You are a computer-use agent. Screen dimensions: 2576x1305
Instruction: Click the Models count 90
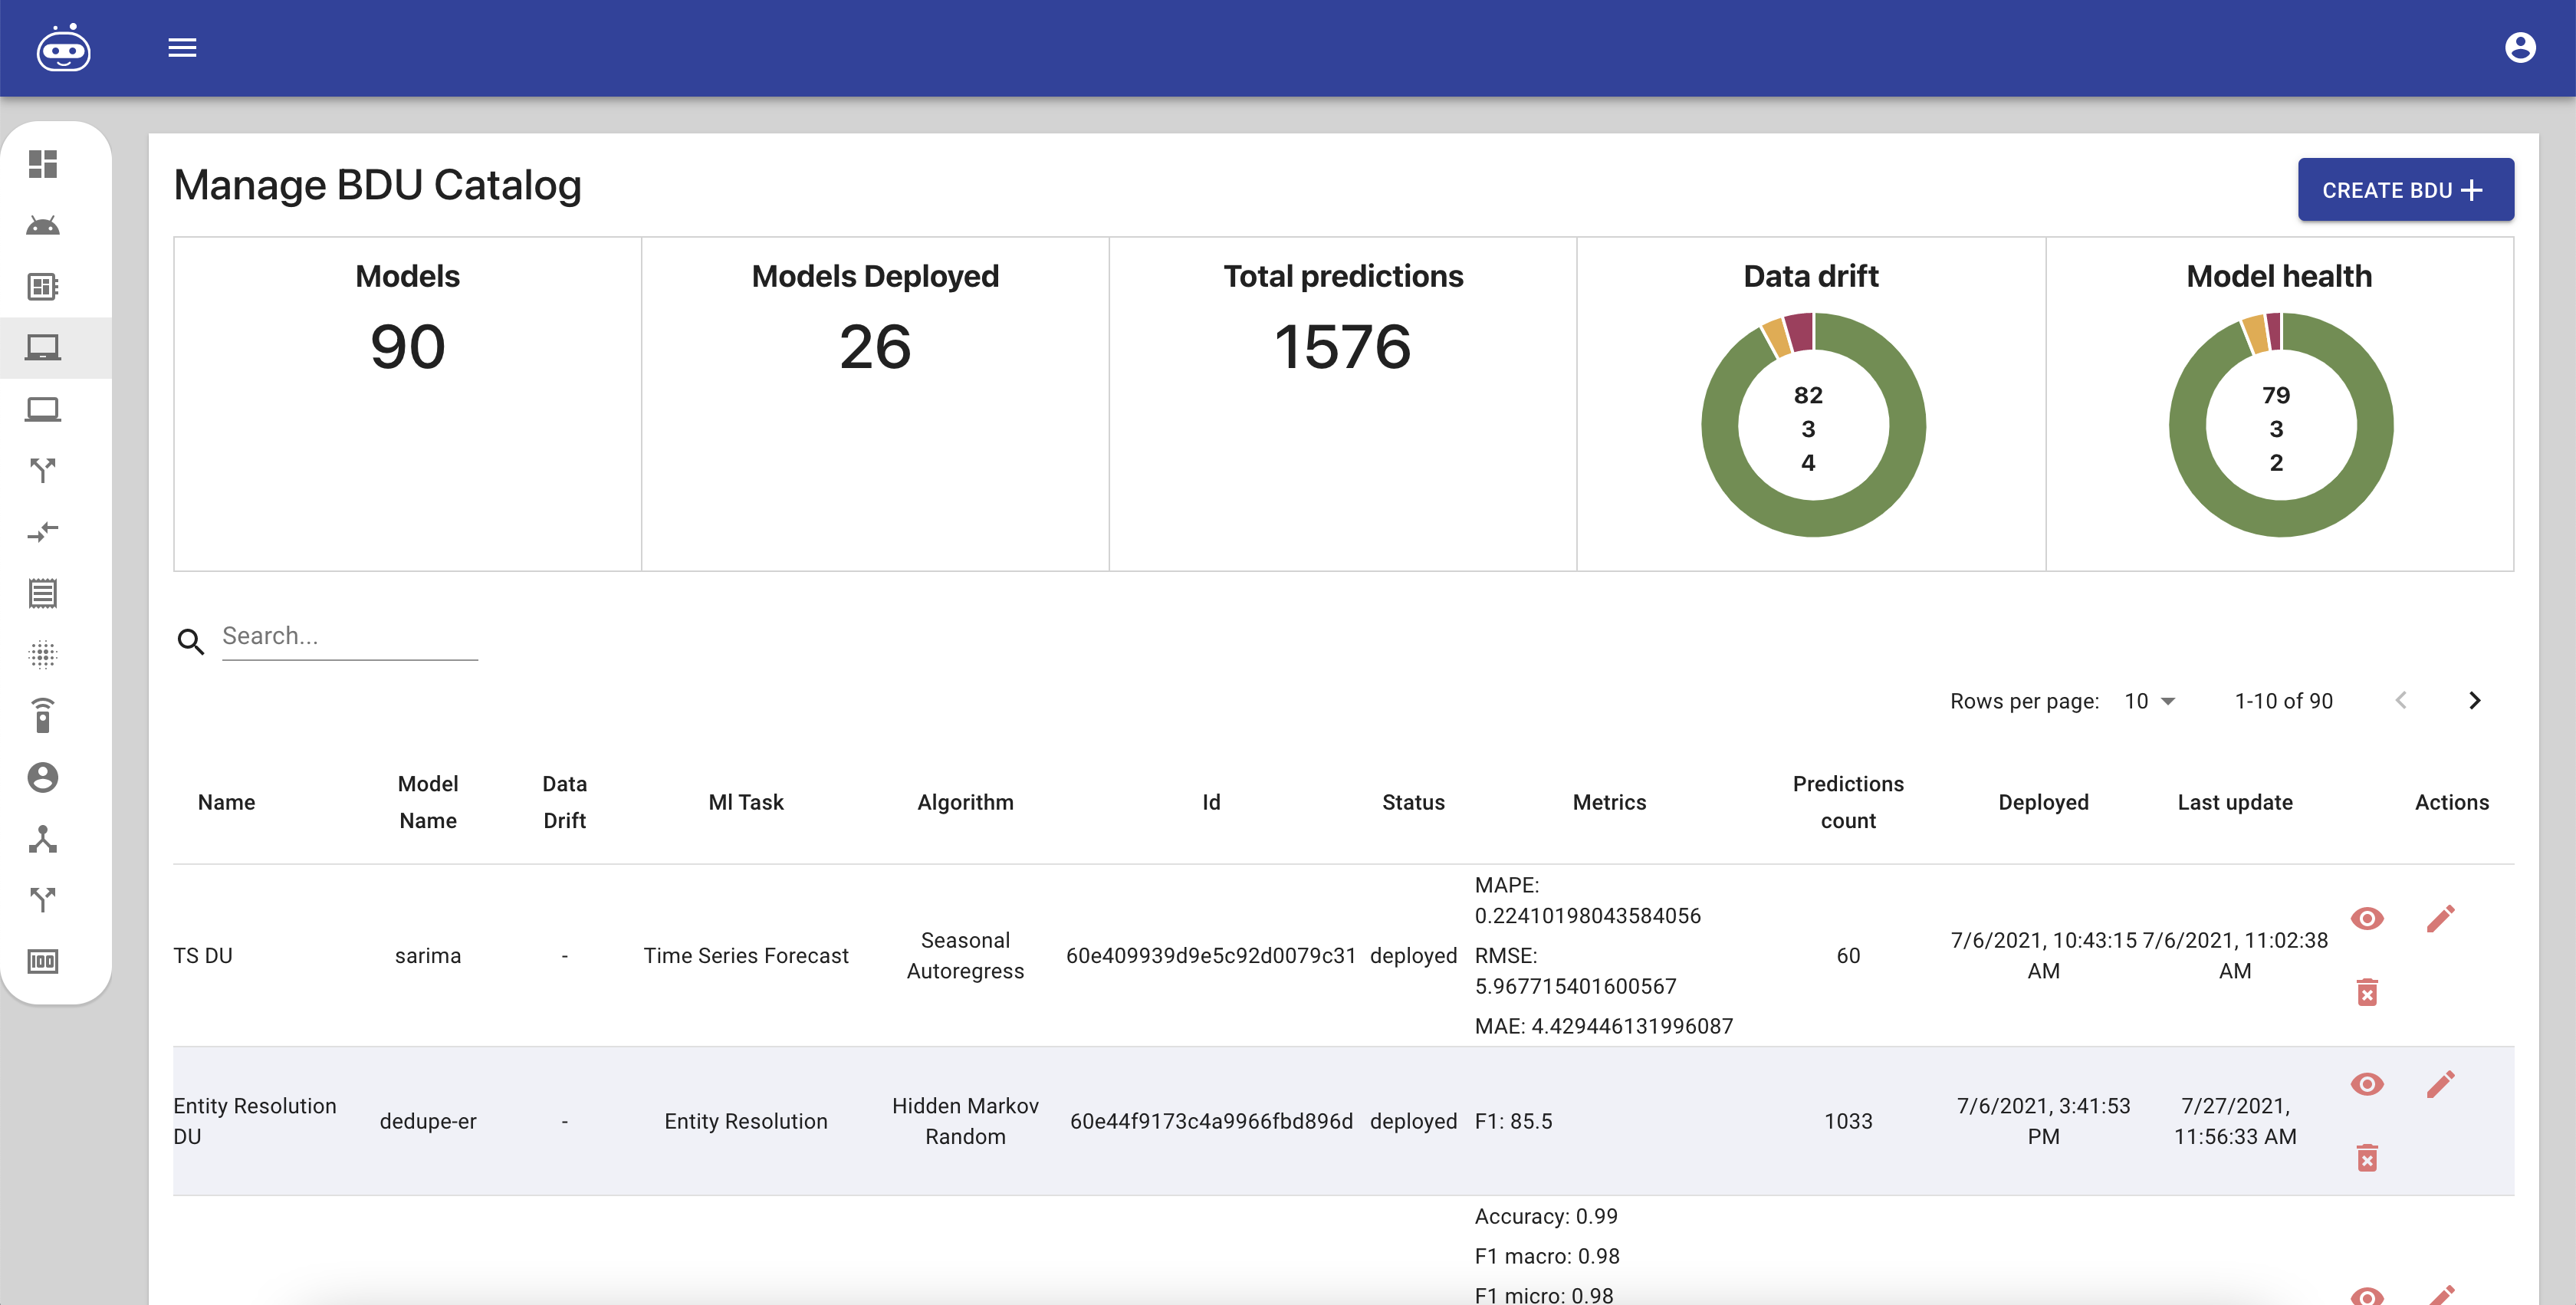408,347
